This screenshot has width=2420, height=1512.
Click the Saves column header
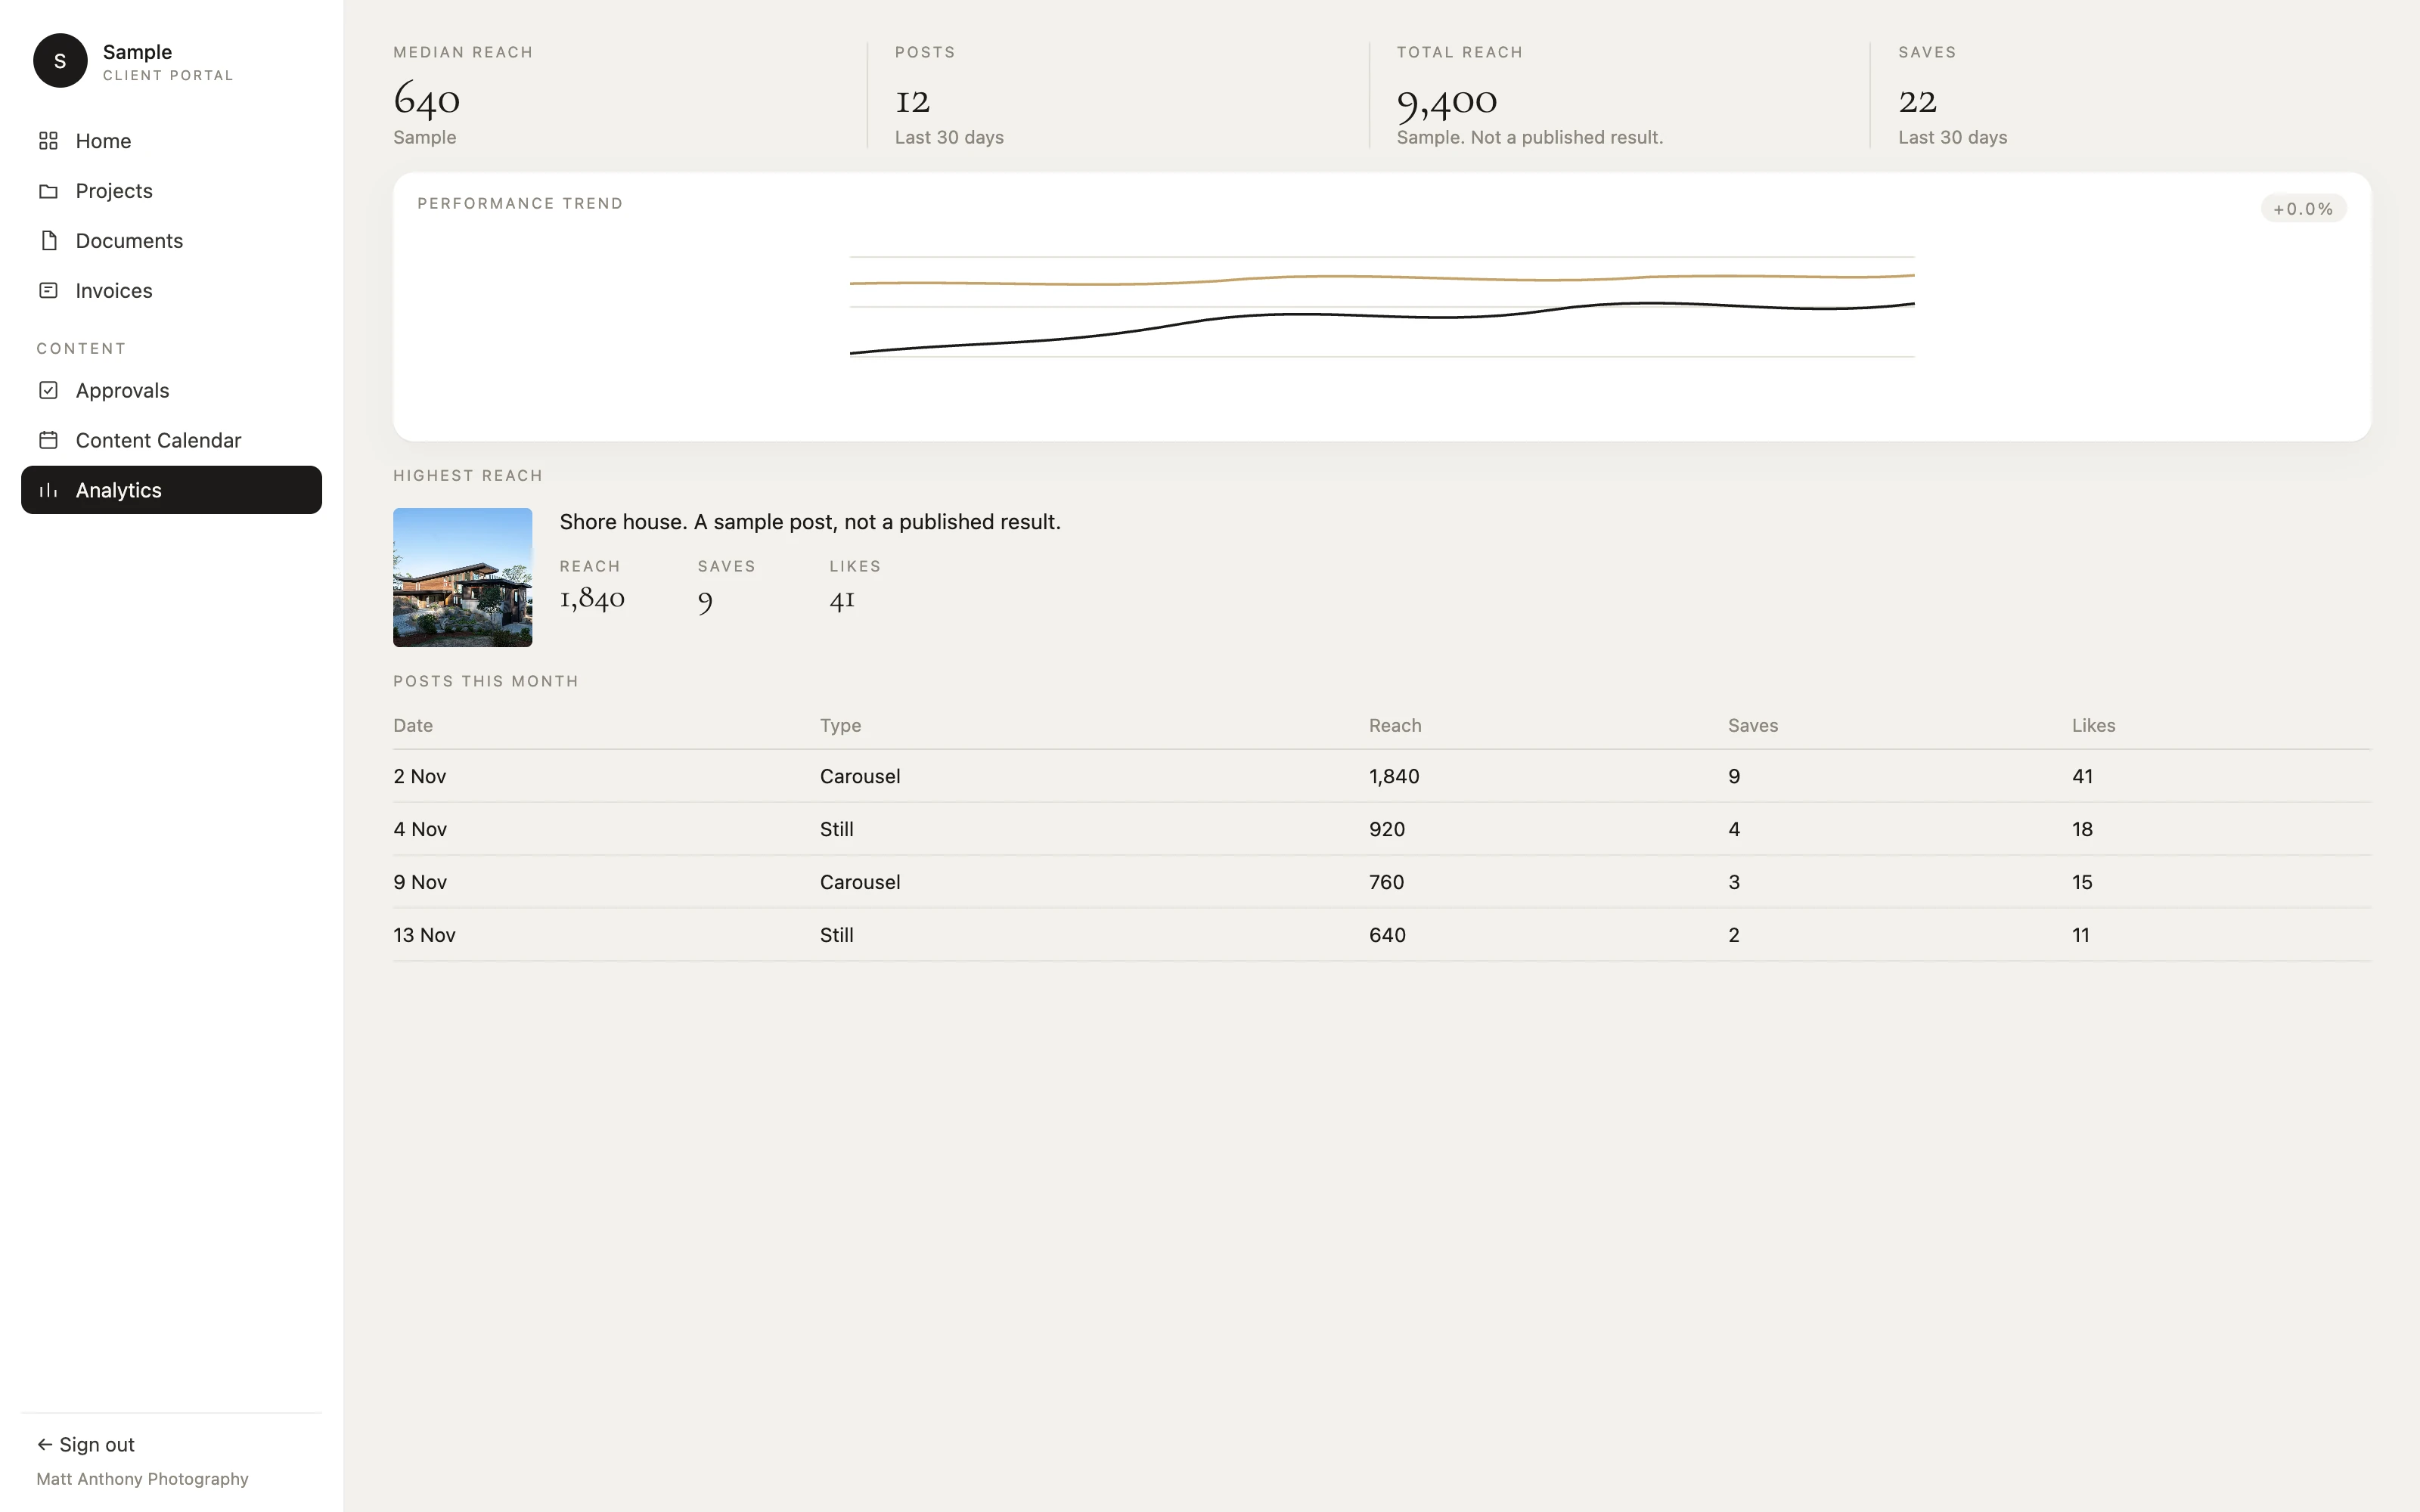tap(1753, 726)
